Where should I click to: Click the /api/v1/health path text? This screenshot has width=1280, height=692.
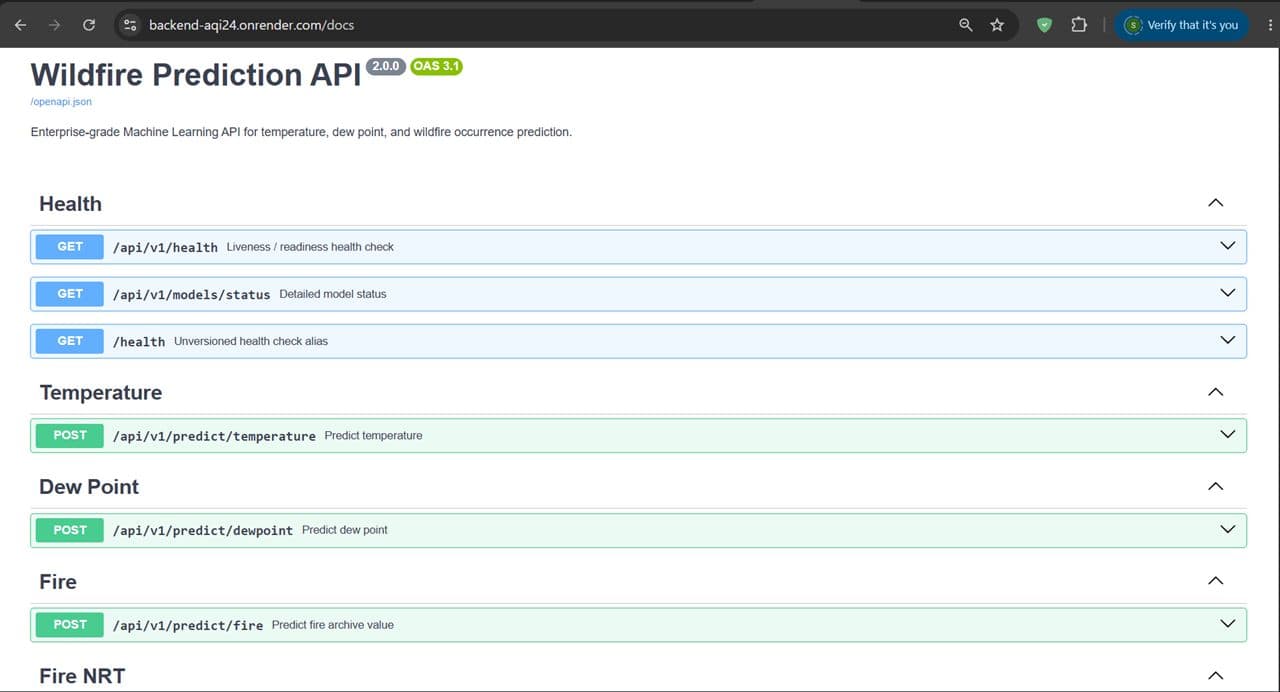[x=165, y=247]
